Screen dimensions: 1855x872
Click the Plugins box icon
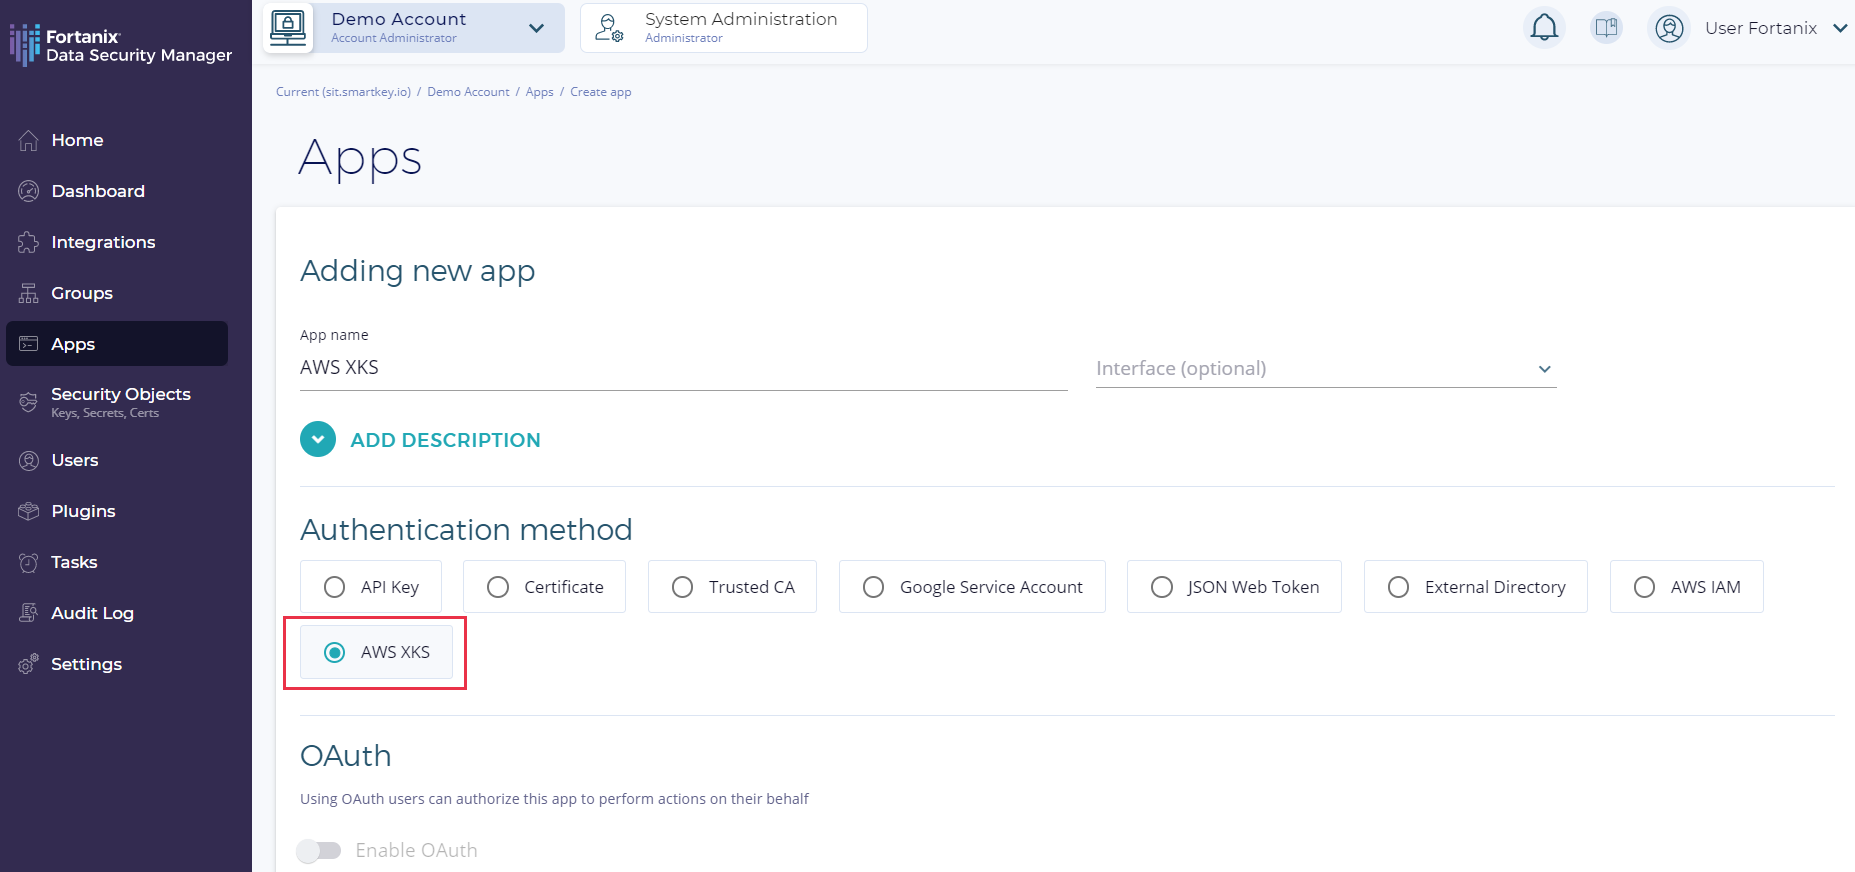pyautogui.click(x=29, y=511)
